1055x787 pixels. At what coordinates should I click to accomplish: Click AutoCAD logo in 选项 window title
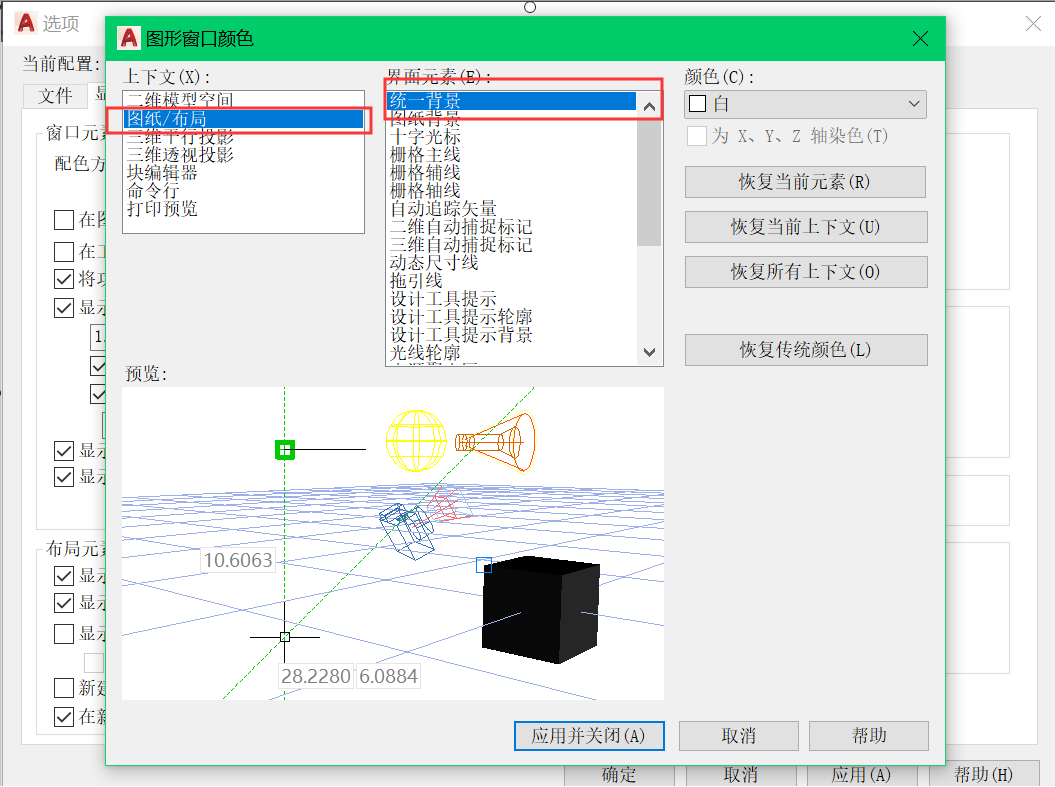(x=26, y=23)
